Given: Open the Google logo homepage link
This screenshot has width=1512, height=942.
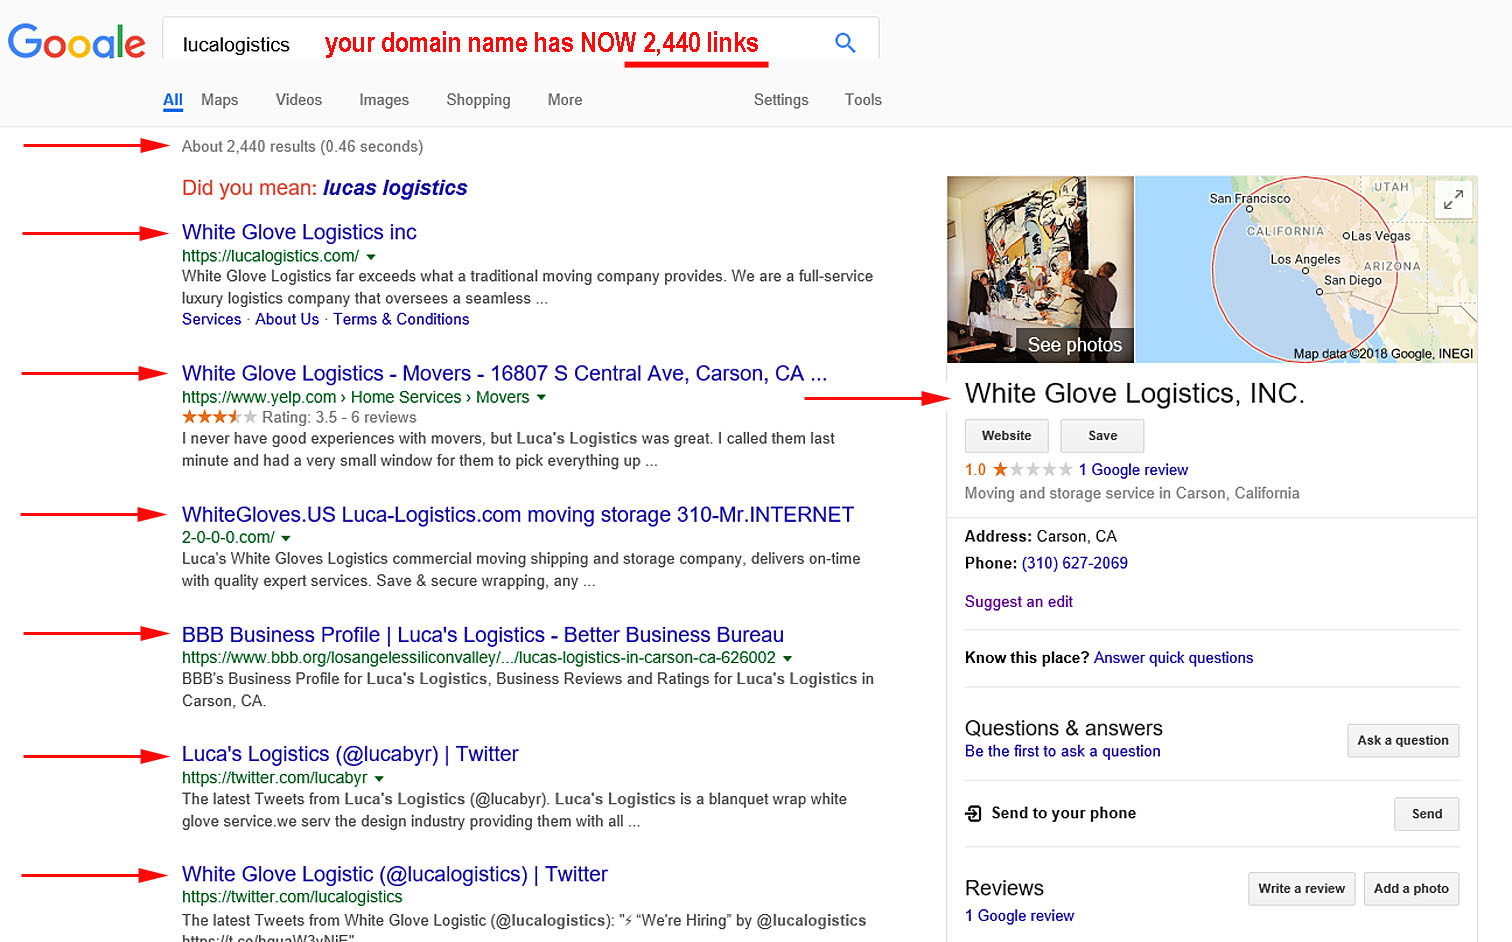Looking at the screenshot, I should coord(77,43).
